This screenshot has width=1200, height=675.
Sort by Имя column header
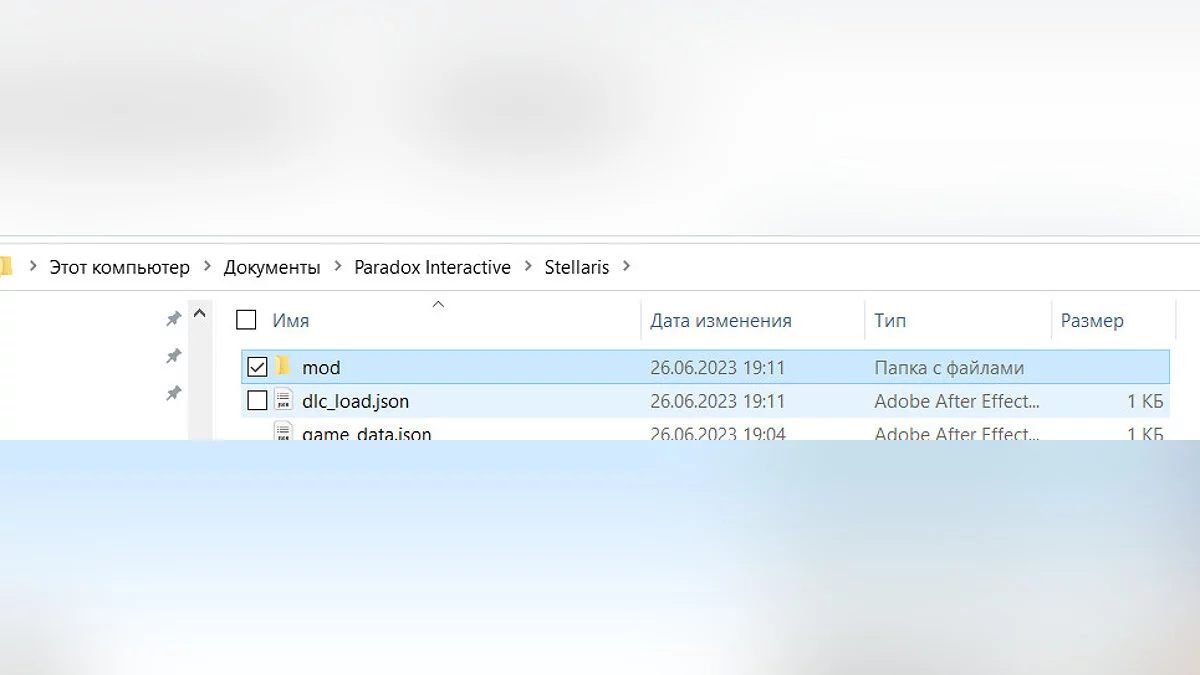pos(291,321)
